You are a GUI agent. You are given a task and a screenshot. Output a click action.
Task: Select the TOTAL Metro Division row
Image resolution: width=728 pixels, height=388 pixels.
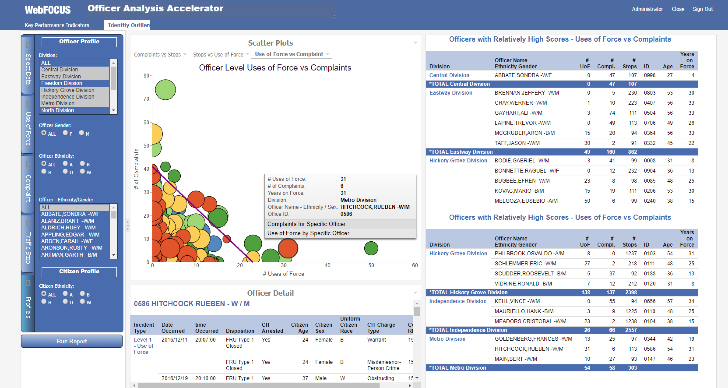point(562,368)
